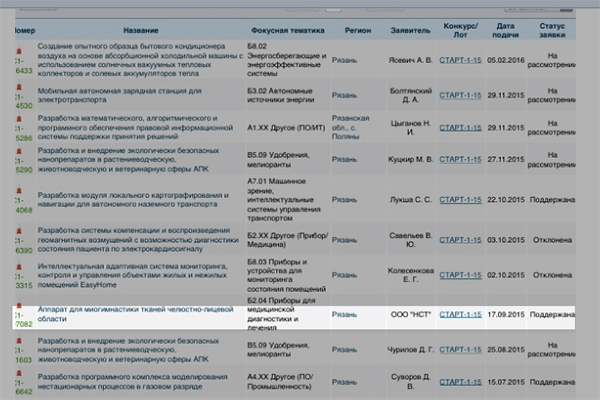This screenshot has height=400, width=600.
Task: Click the 'Заявитель' column header
Action: click(411, 30)
